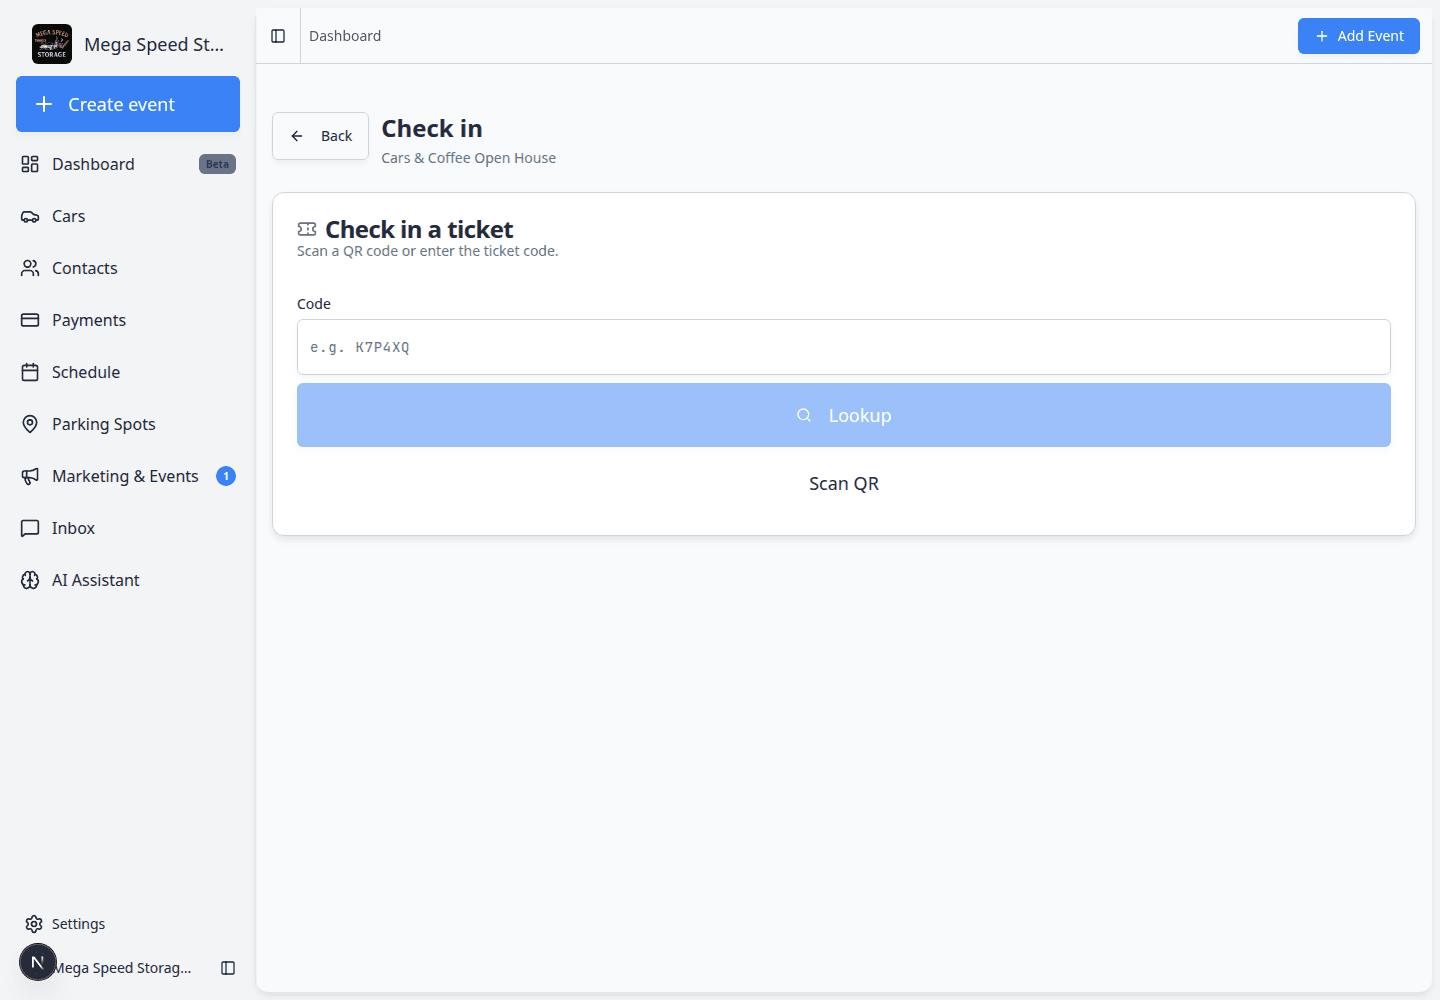Open the Dashboard sidebar item
1440x1000 pixels.
128,164
